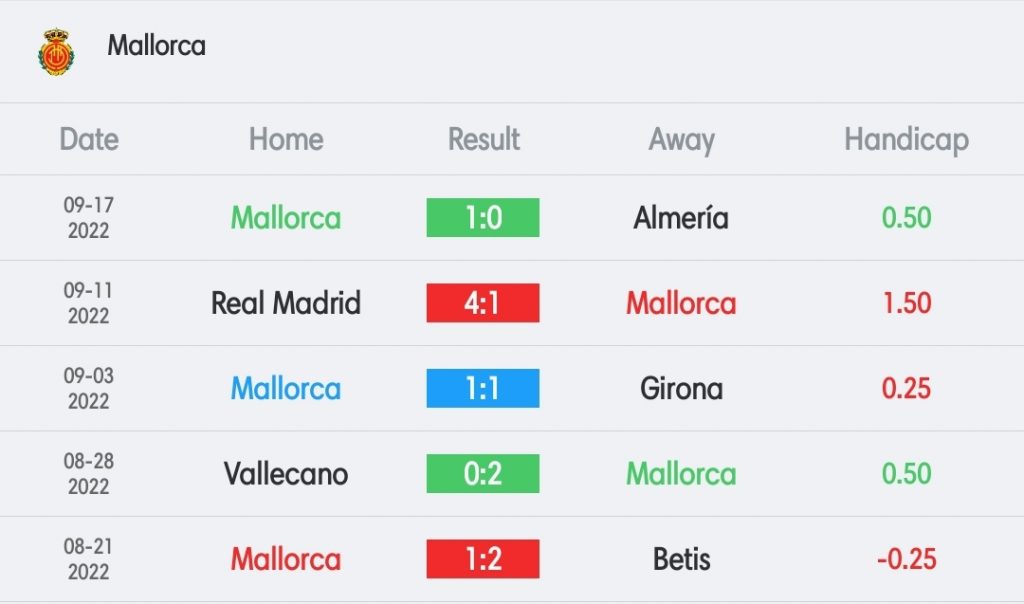The width and height of the screenshot is (1024, 604).
Task: Click the Result column header
Action: [483, 139]
